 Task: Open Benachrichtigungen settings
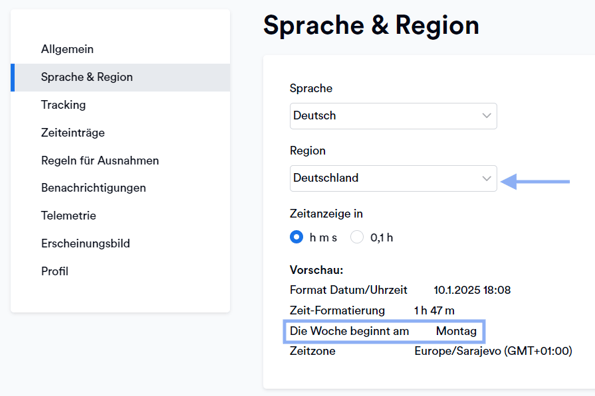point(93,188)
